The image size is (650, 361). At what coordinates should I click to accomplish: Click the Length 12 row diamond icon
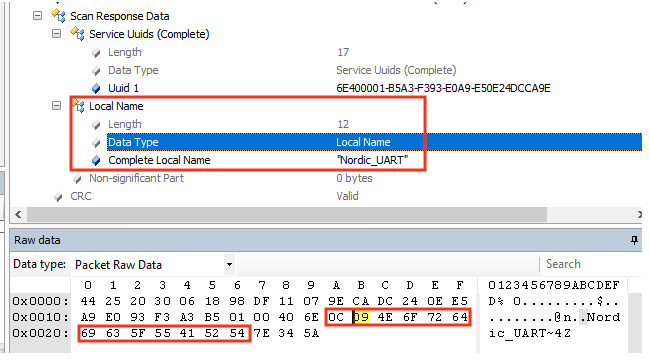click(x=96, y=124)
